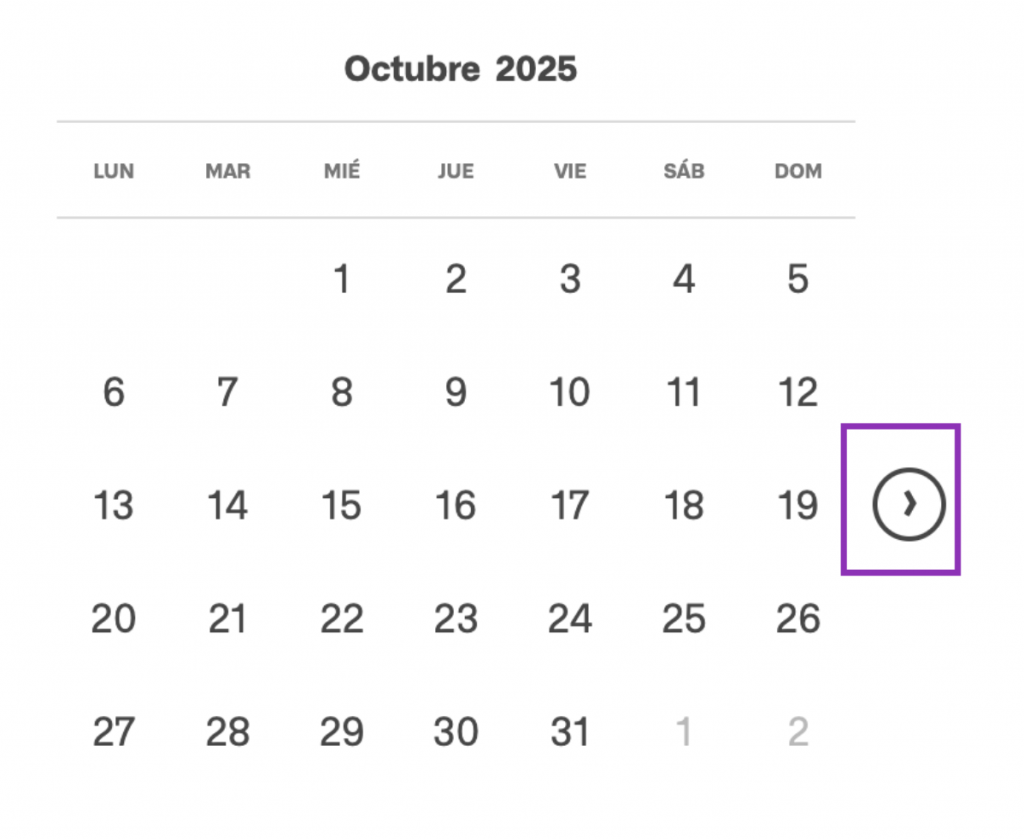Pick October 5 on the calendar
Viewport: 1024px width, 839px height.
point(797,280)
